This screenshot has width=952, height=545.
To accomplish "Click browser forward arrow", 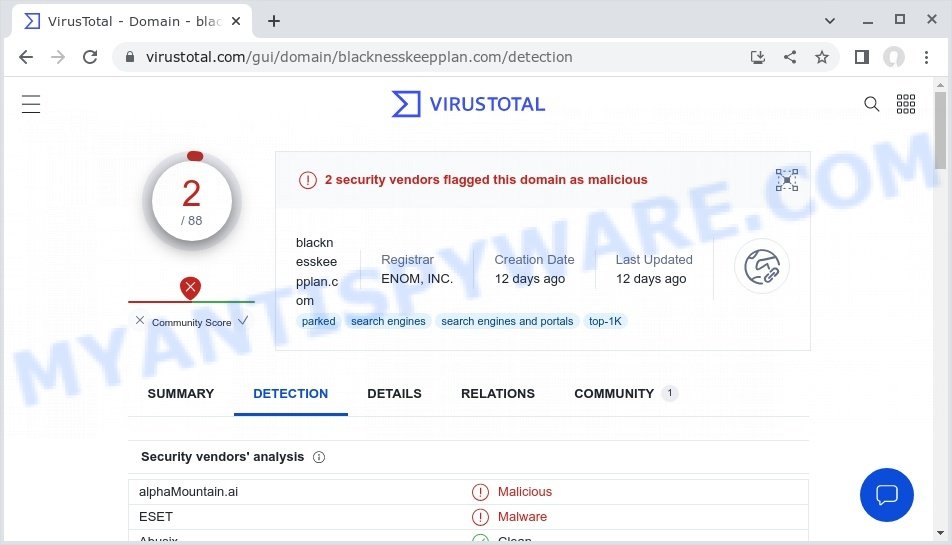I will coord(58,57).
